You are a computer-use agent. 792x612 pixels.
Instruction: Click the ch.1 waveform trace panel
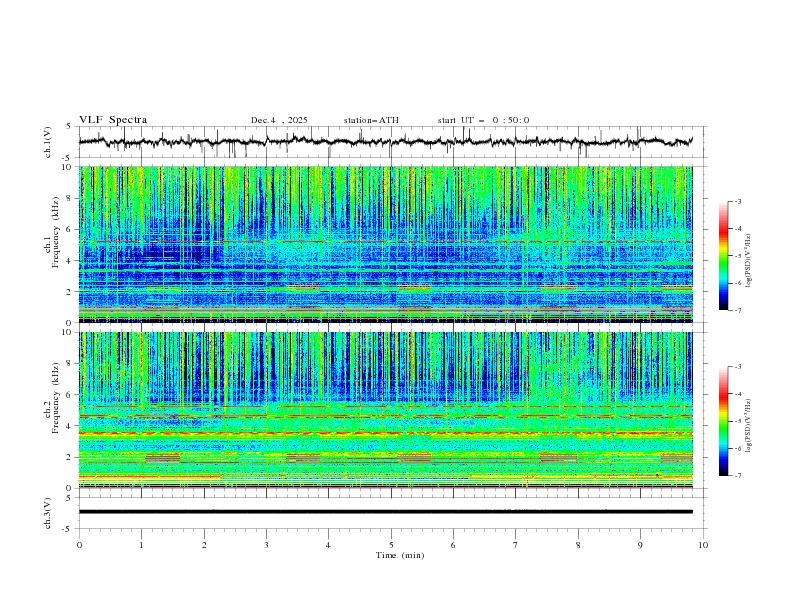pyautogui.click(x=393, y=142)
